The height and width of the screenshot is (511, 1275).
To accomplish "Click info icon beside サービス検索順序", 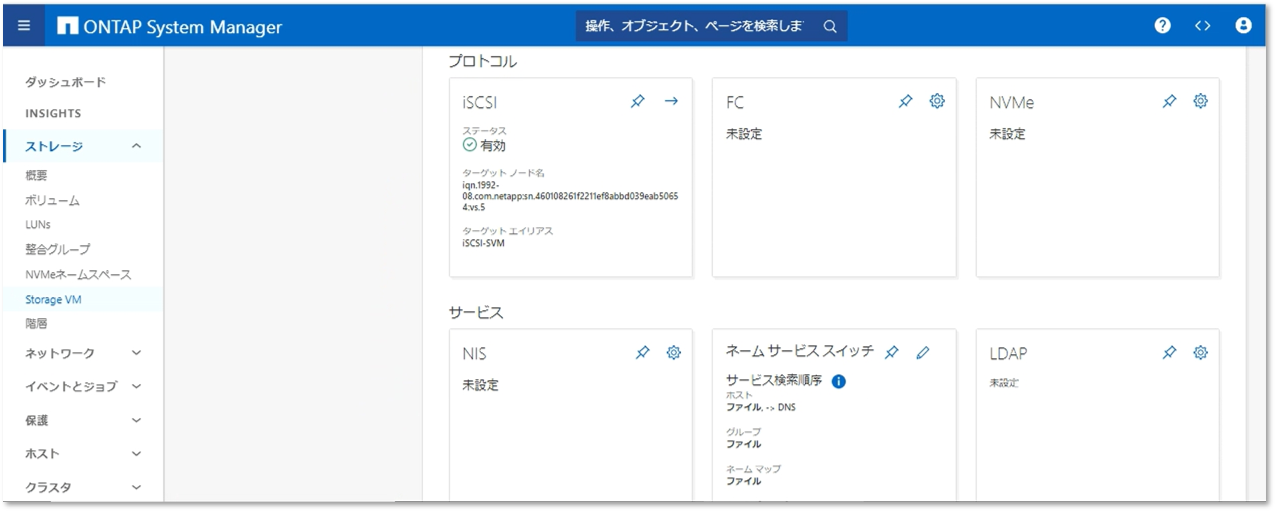I will pyautogui.click(x=839, y=381).
